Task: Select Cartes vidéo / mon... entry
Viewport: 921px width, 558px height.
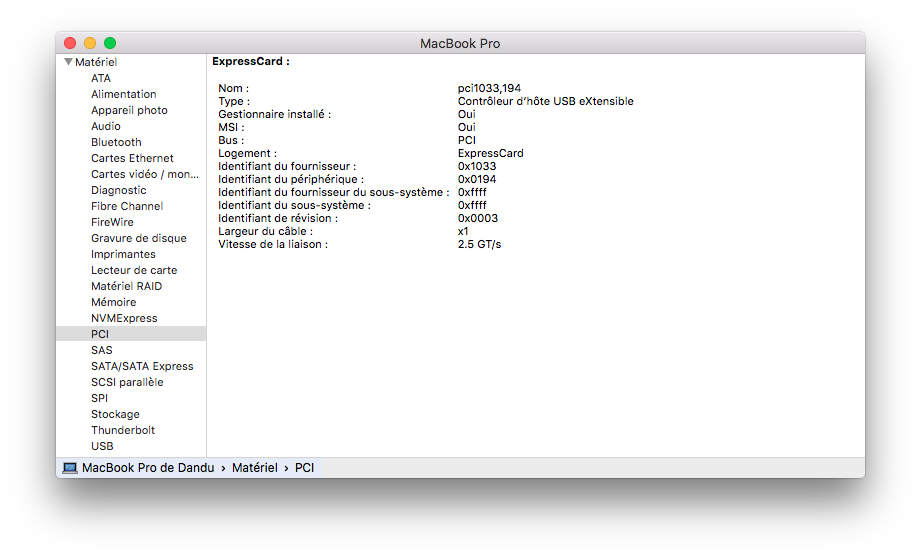Action: pyautogui.click(x=144, y=174)
